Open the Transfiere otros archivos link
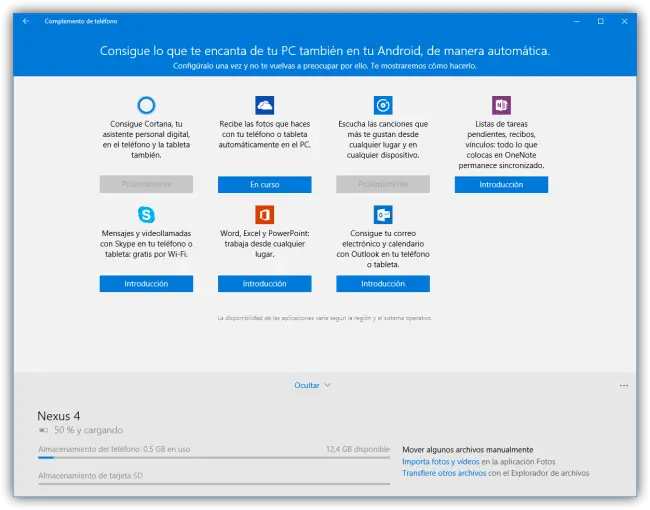Viewport: 650px width, 510px height. pyautogui.click(x=444, y=473)
